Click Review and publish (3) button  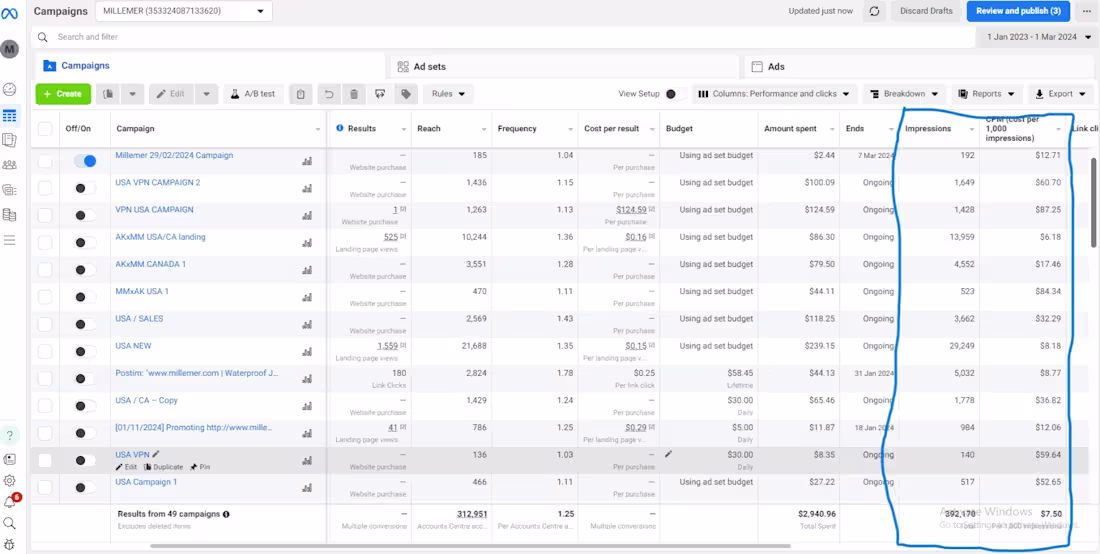click(1018, 11)
